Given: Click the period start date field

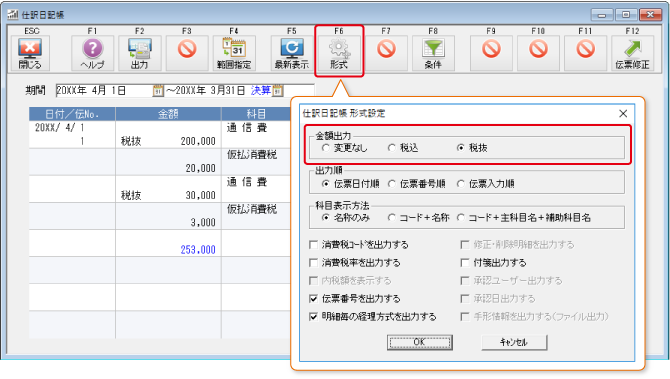Looking at the screenshot, I should point(105,91).
